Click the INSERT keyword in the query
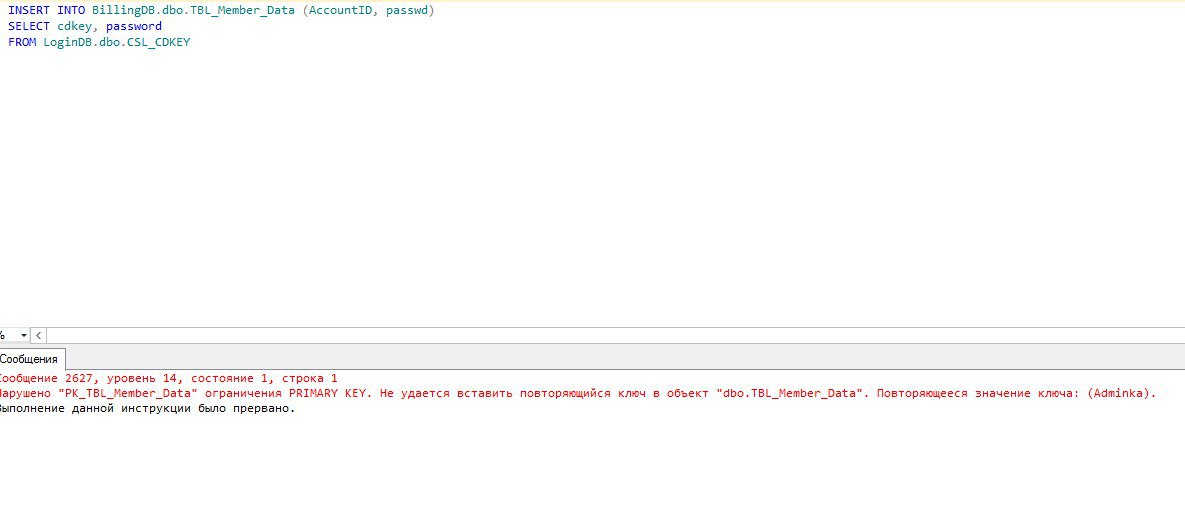Screen dimensions: 1185x506 [x=29, y=11]
